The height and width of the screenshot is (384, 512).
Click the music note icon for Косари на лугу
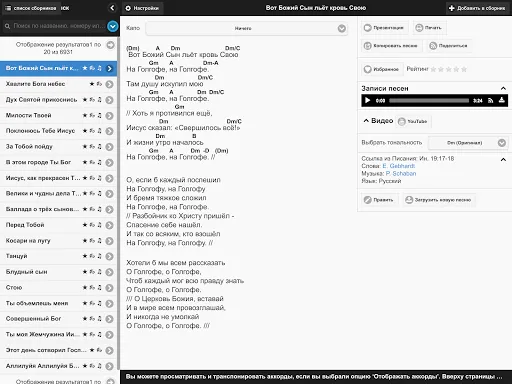point(99,241)
